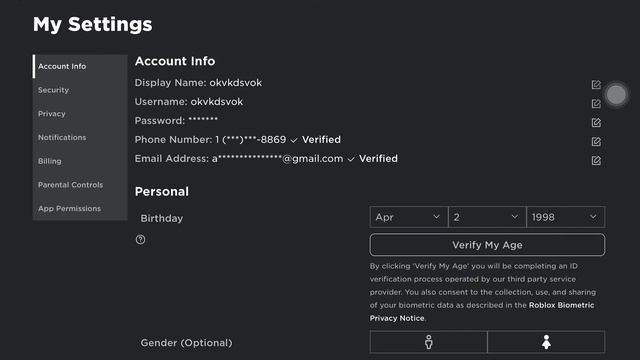
Task: Select the male gender icon
Action: click(x=429, y=342)
